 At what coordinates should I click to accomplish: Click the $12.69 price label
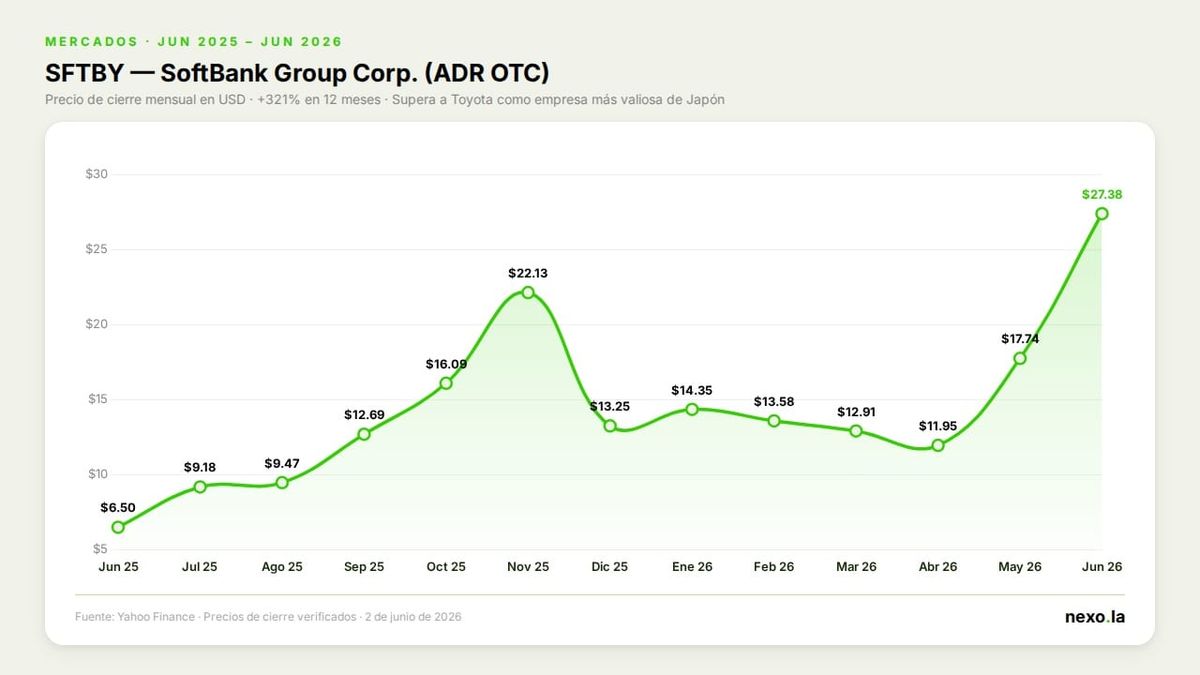click(x=364, y=415)
